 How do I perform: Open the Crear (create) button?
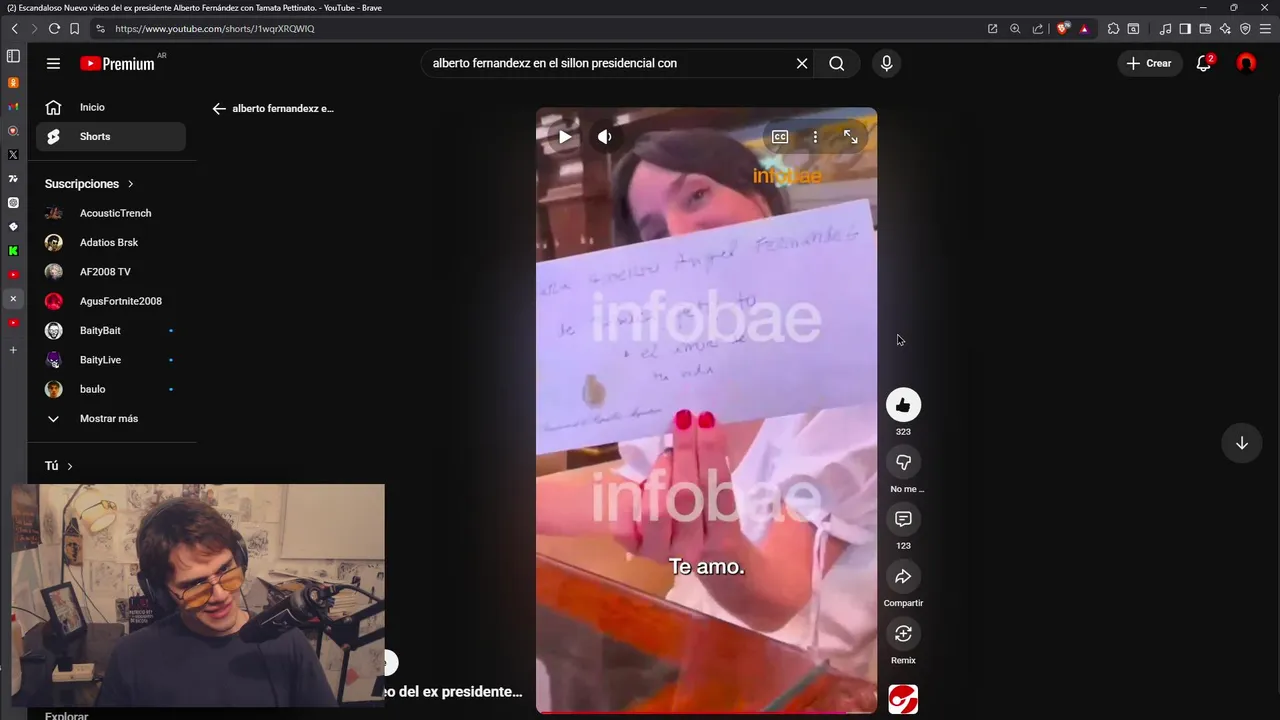pyautogui.click(x=1149, y=63)
